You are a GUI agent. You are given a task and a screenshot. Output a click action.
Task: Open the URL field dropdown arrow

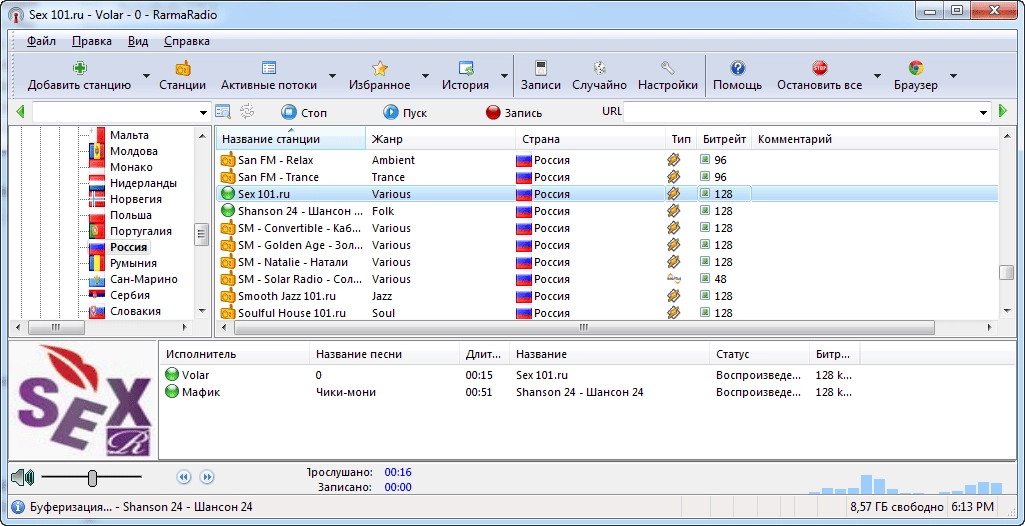point(984,112)
